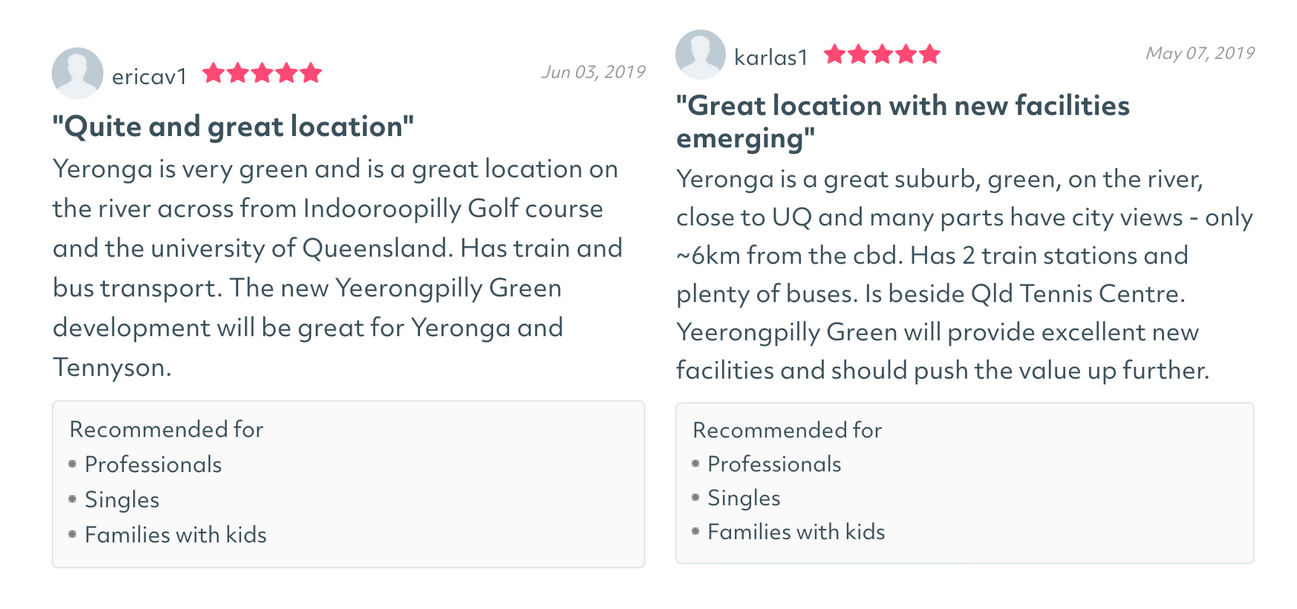Click karlas1's five-star rating

pyautogui.click(x=882, y=54)
